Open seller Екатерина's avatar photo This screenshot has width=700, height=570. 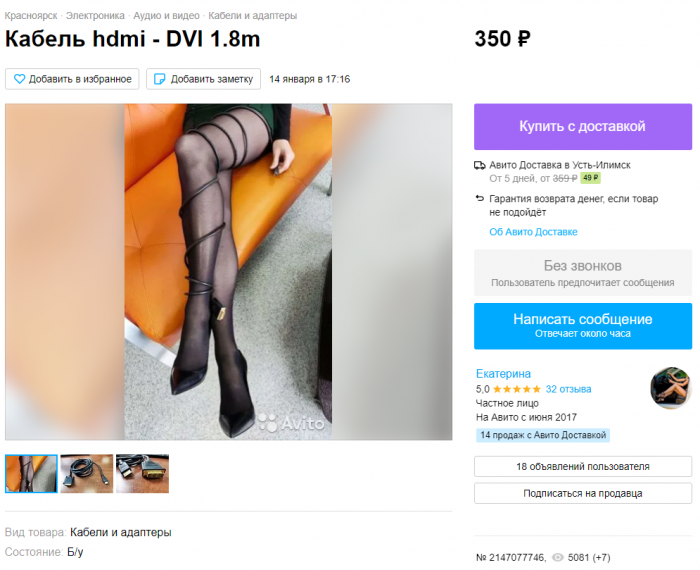point(671,388)
